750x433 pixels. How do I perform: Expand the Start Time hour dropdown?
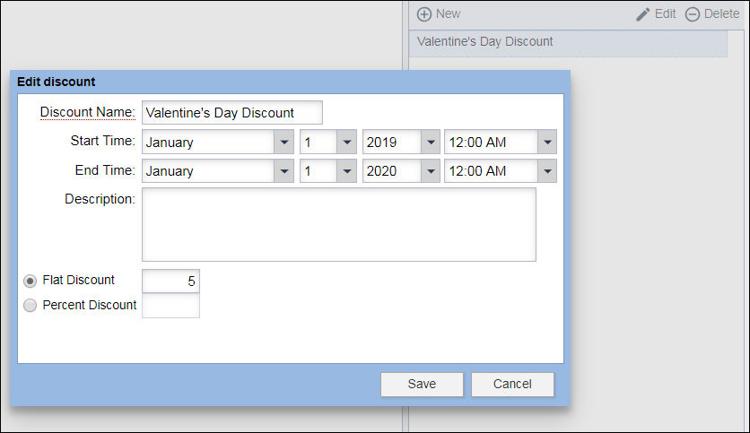(x=500, y=142)
